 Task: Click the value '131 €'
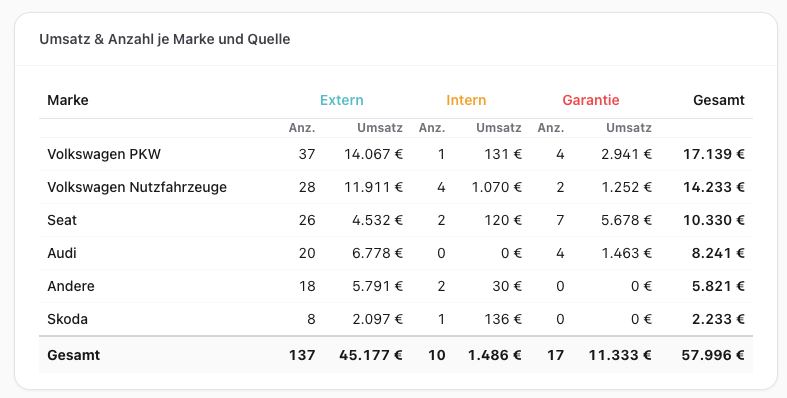pos(503,154)
